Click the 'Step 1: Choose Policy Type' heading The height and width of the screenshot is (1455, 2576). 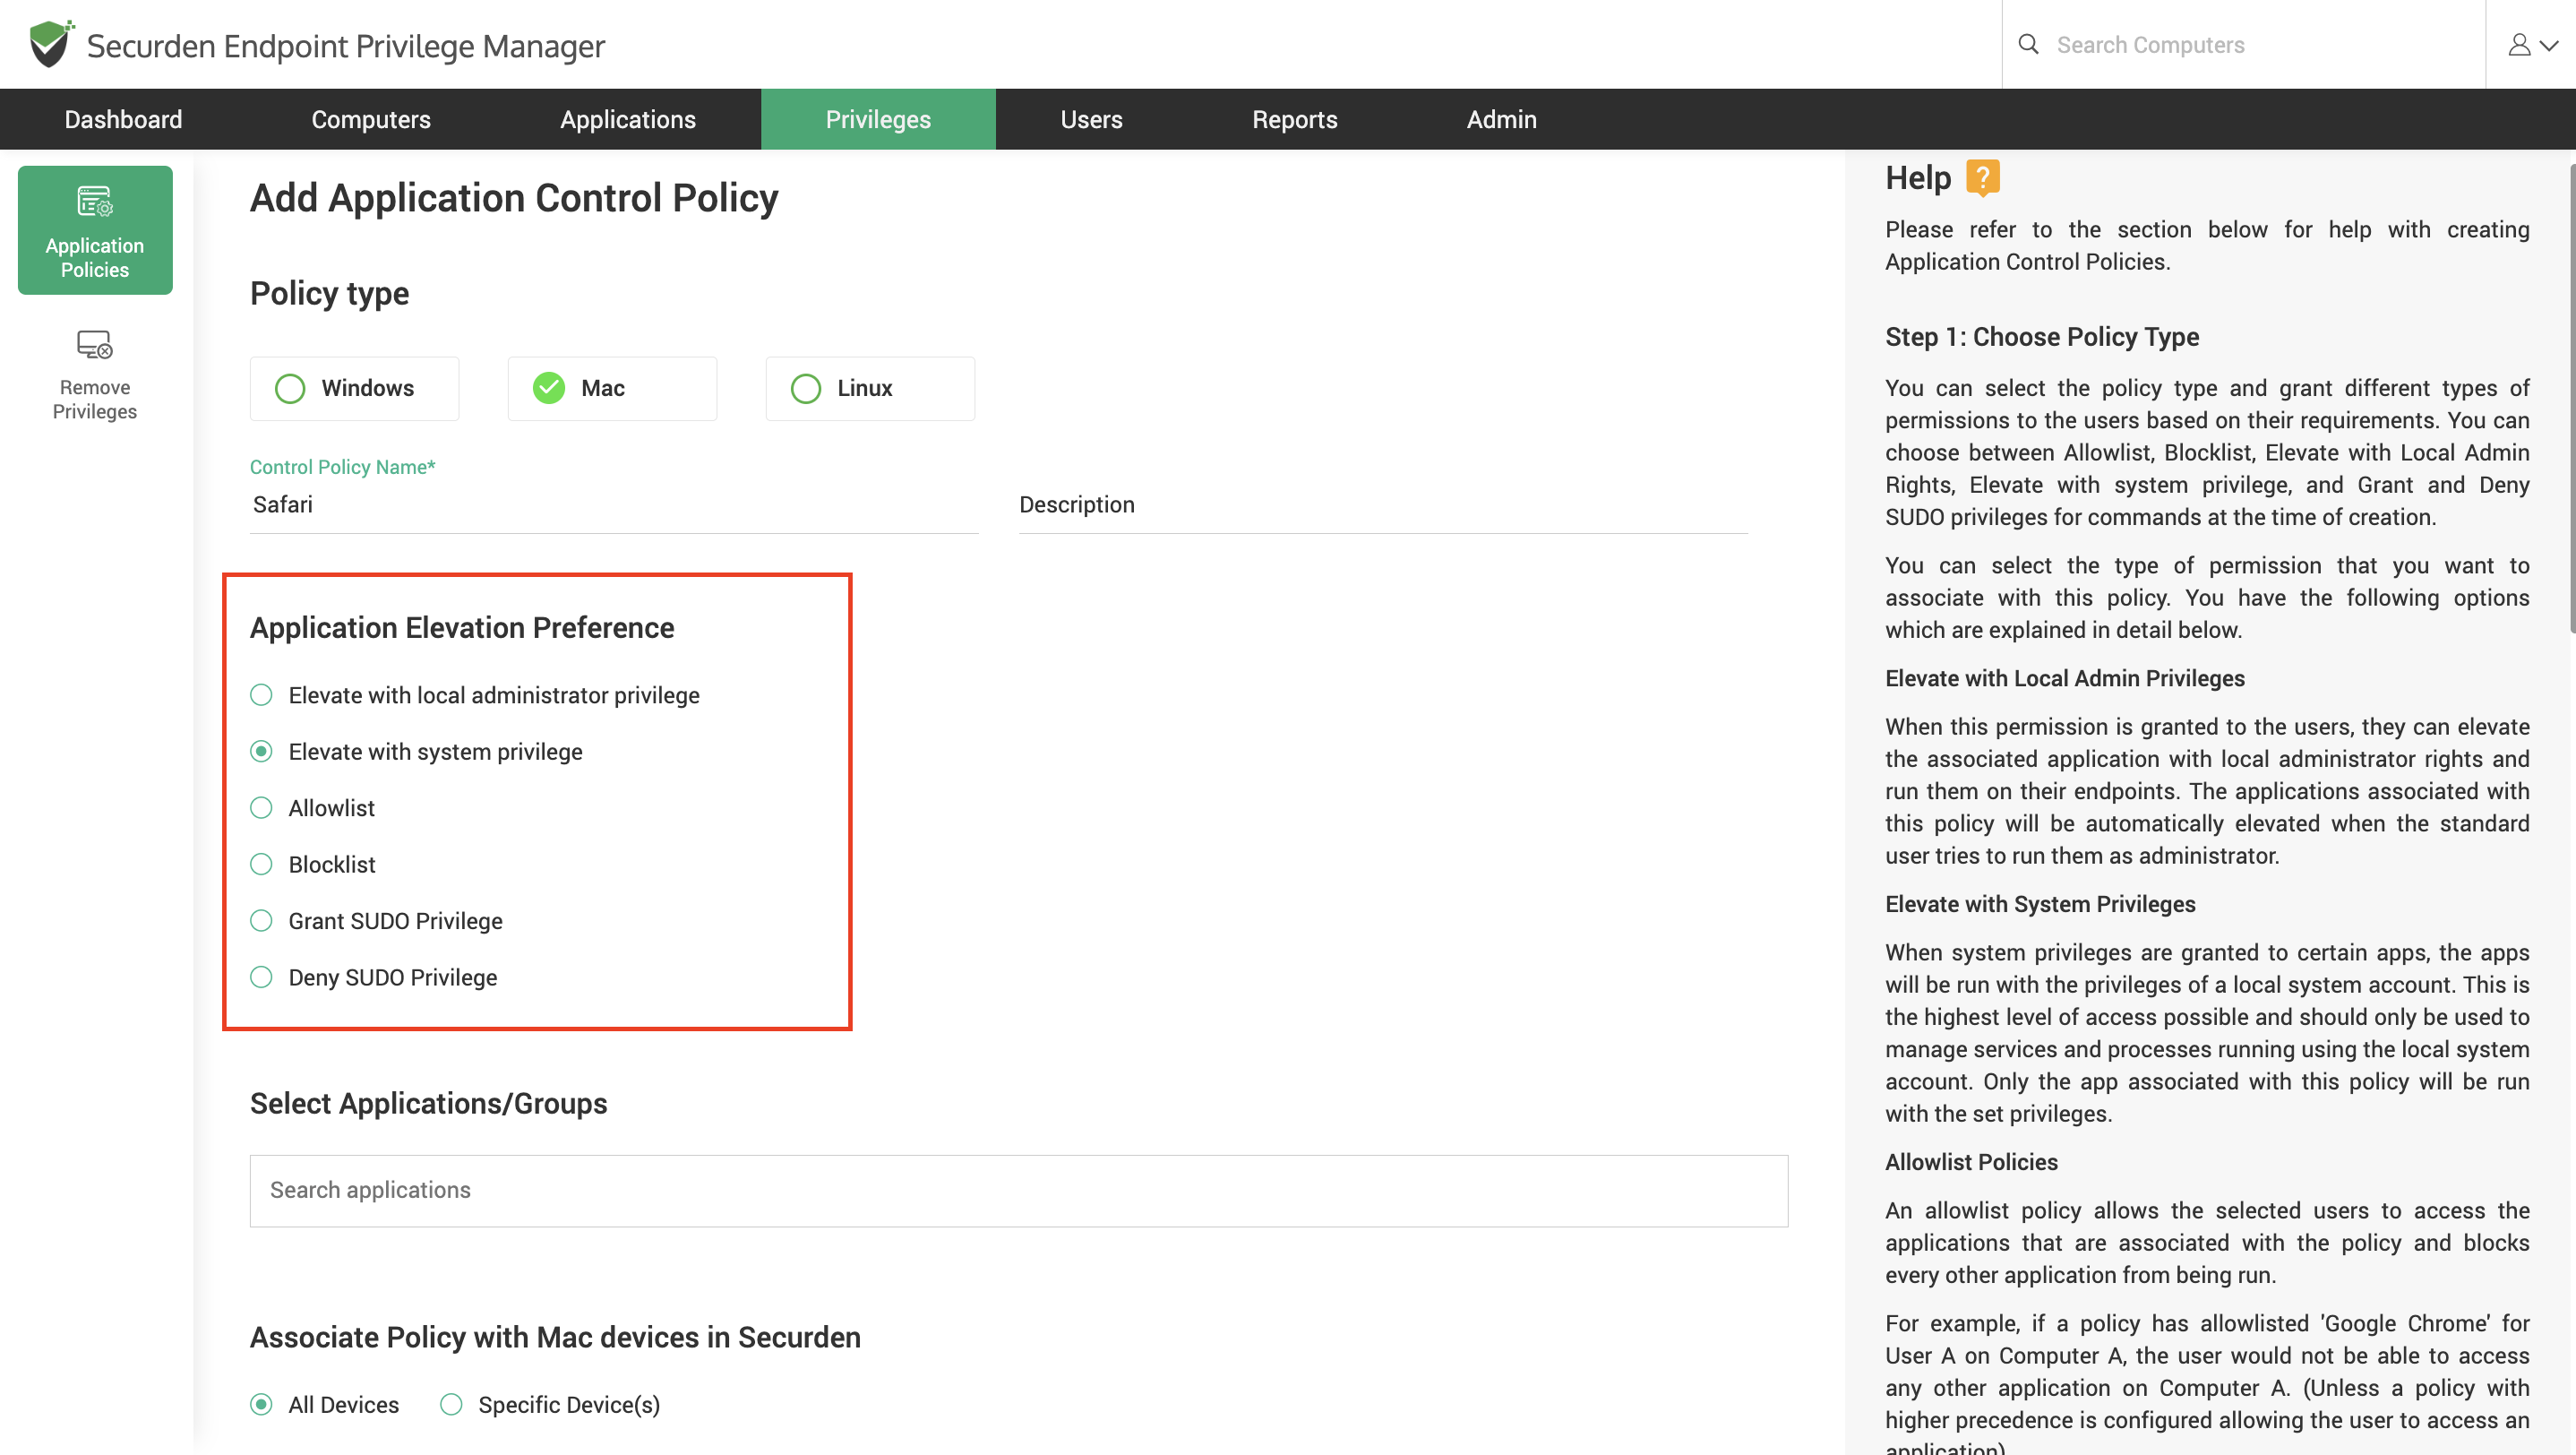[2042, 337]
